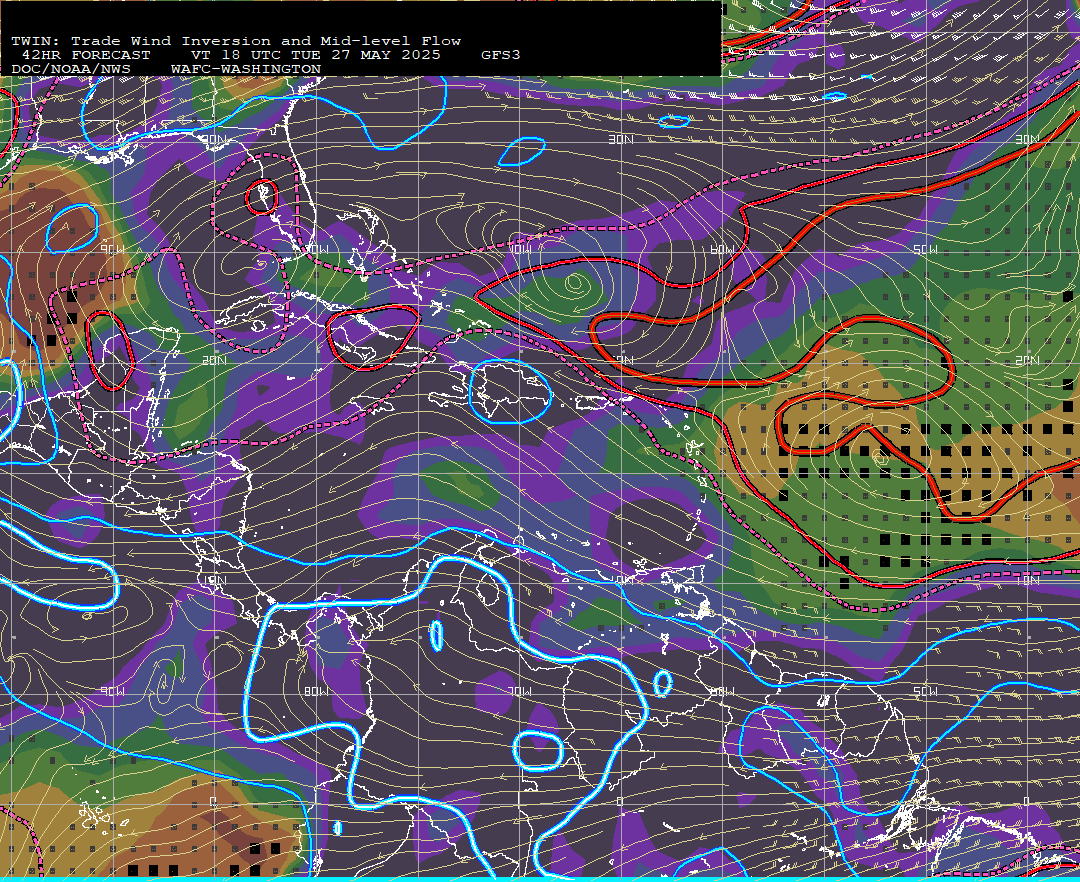Click the "VT 18 UTC TUE 27 MAY 2025" valid time
The height and width of the screenshot is (882, 1080).
click(x=316, y=55)
